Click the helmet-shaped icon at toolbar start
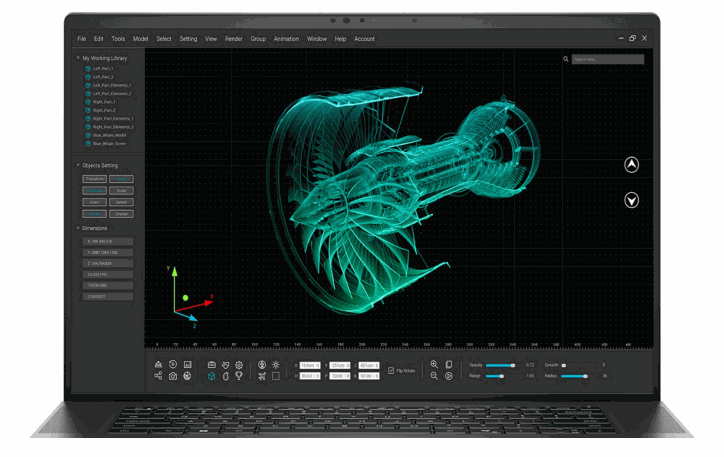This screenshot has width=724, height=457. [158, 364]
